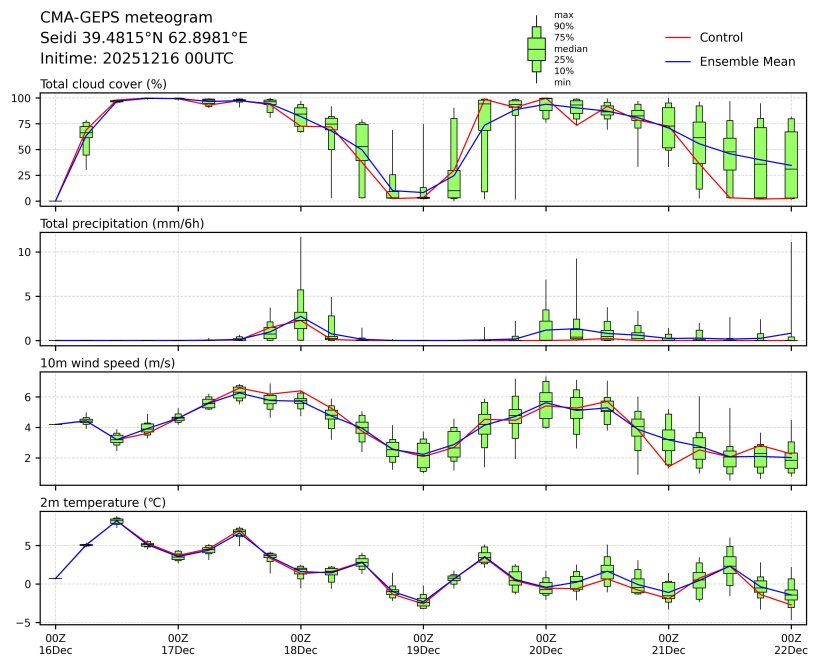Click the wind speed box plot at 00Z 20Dec
This screenshot has height=667, width=819.
pos(546,403)
